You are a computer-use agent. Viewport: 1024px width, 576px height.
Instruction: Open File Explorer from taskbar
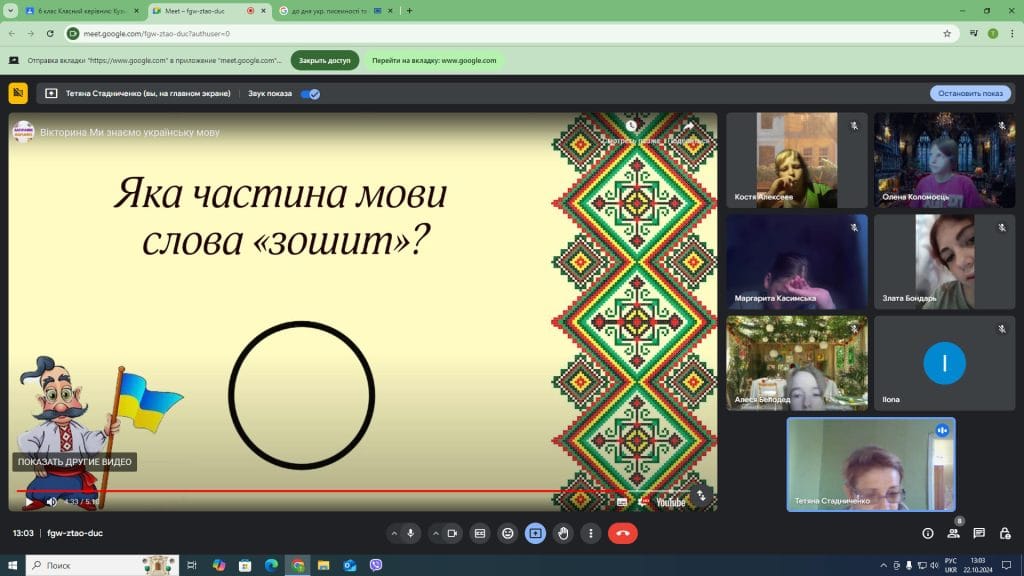click(x=323, y=565)
